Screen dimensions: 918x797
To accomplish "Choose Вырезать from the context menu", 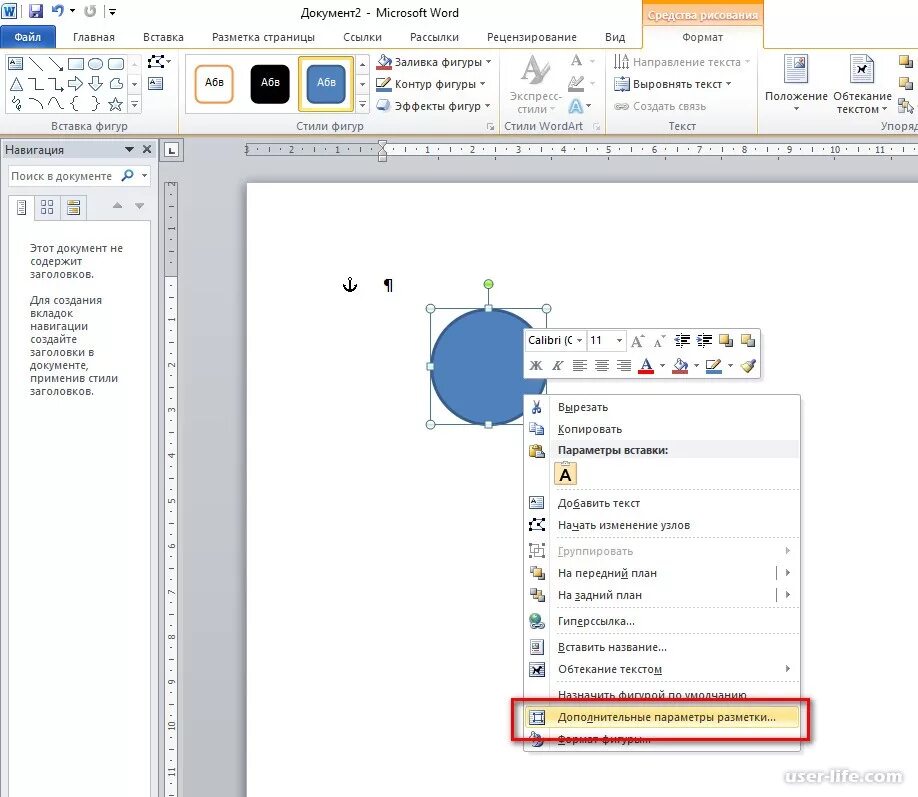I will 663,407.
